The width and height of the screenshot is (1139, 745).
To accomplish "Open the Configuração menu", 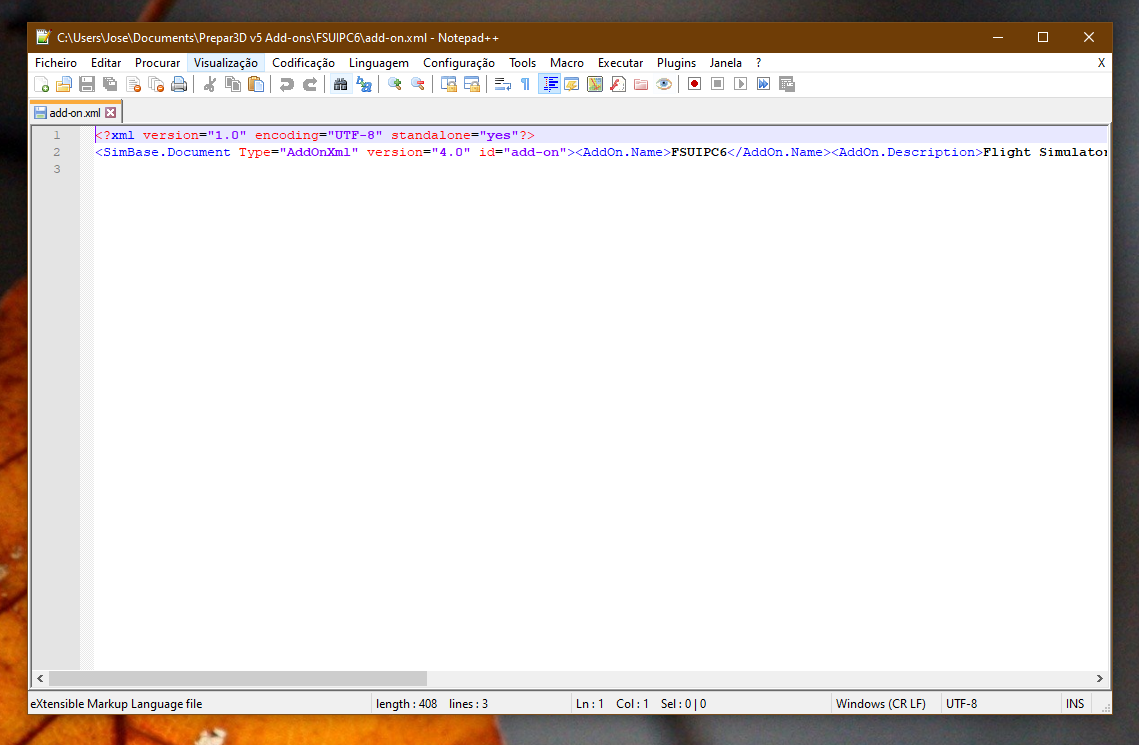I will (x=459, y=63).
